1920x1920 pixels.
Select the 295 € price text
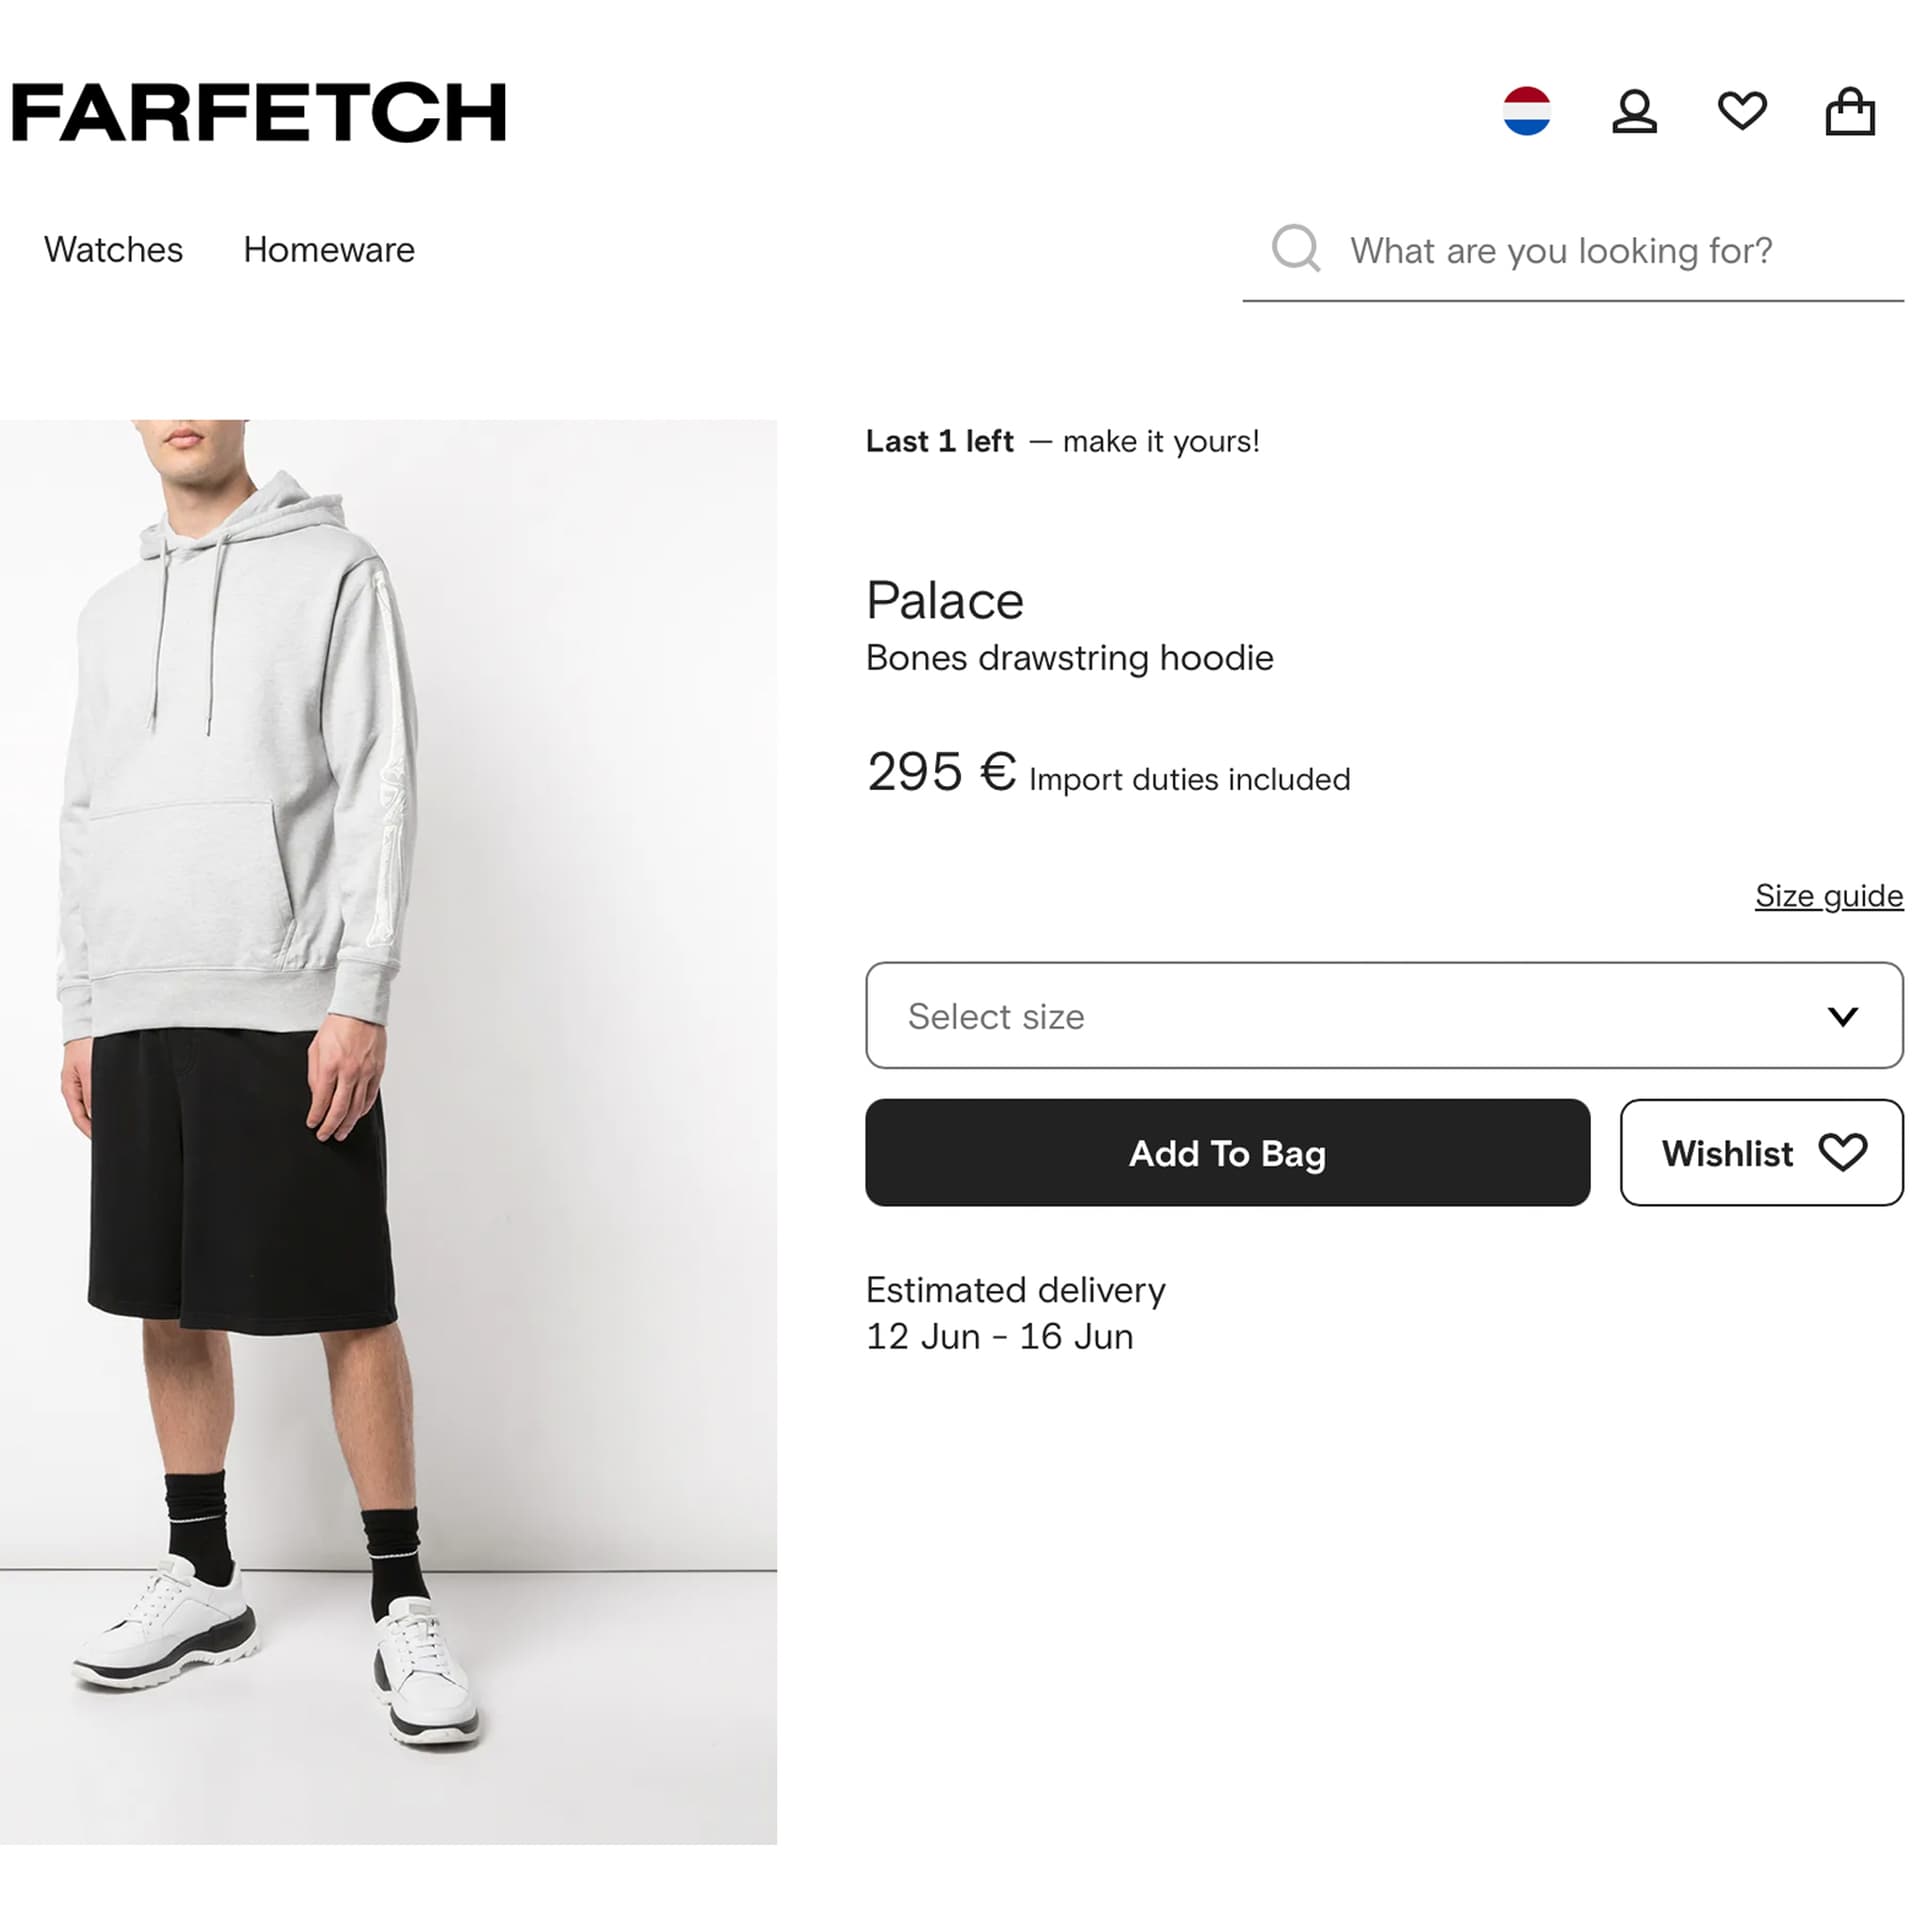(x=938, y=775)
